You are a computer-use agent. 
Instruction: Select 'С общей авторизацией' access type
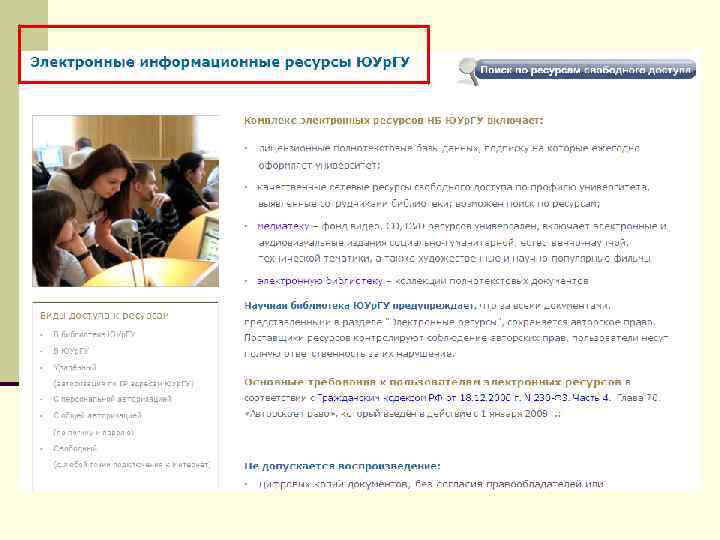pyautogui.click(x=97, y=416)
